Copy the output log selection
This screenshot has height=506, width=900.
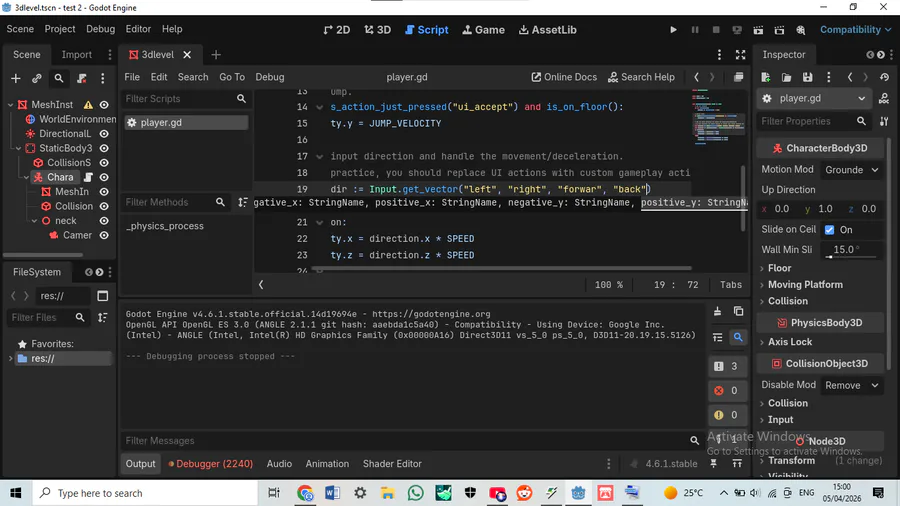(738, 312)
